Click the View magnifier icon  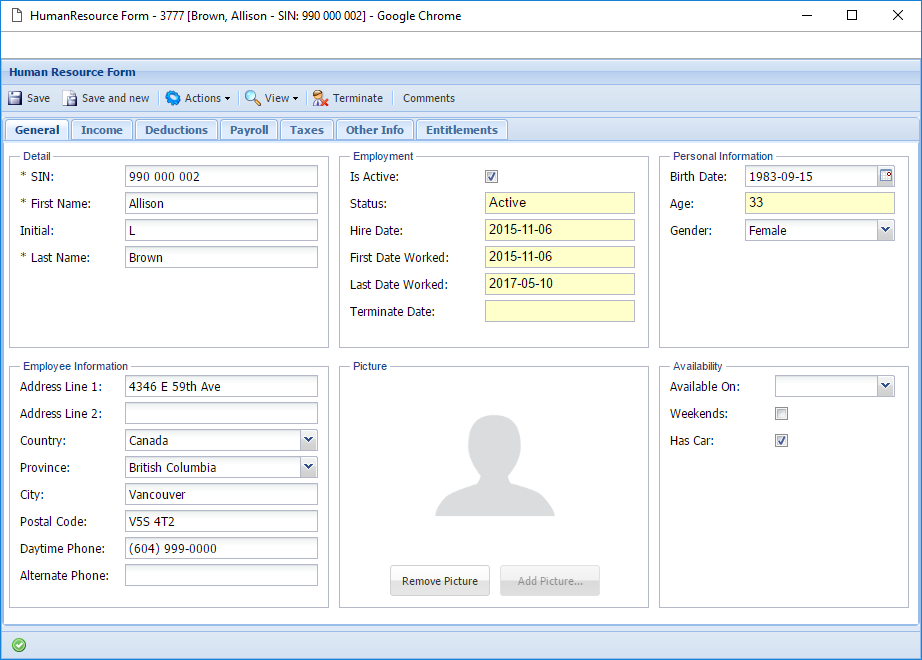[x=253, y=98]
